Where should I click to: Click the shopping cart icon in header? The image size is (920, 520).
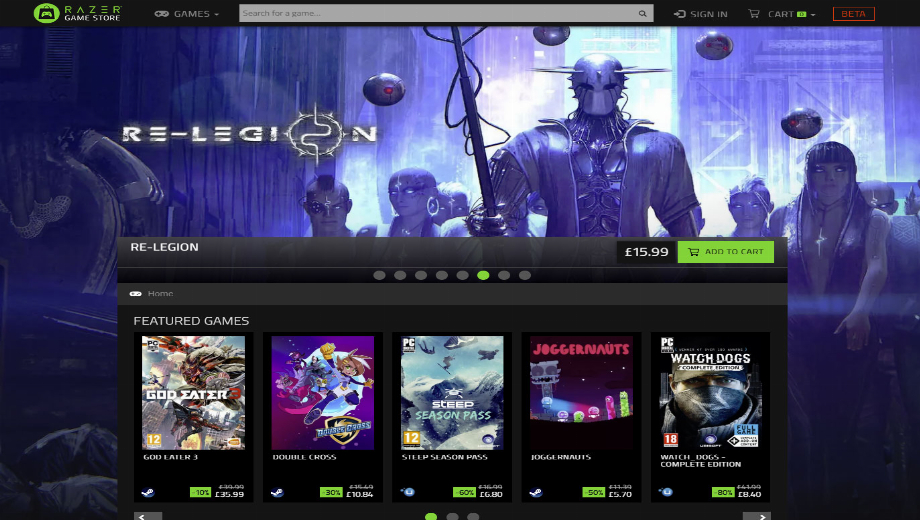pos(754,13)
